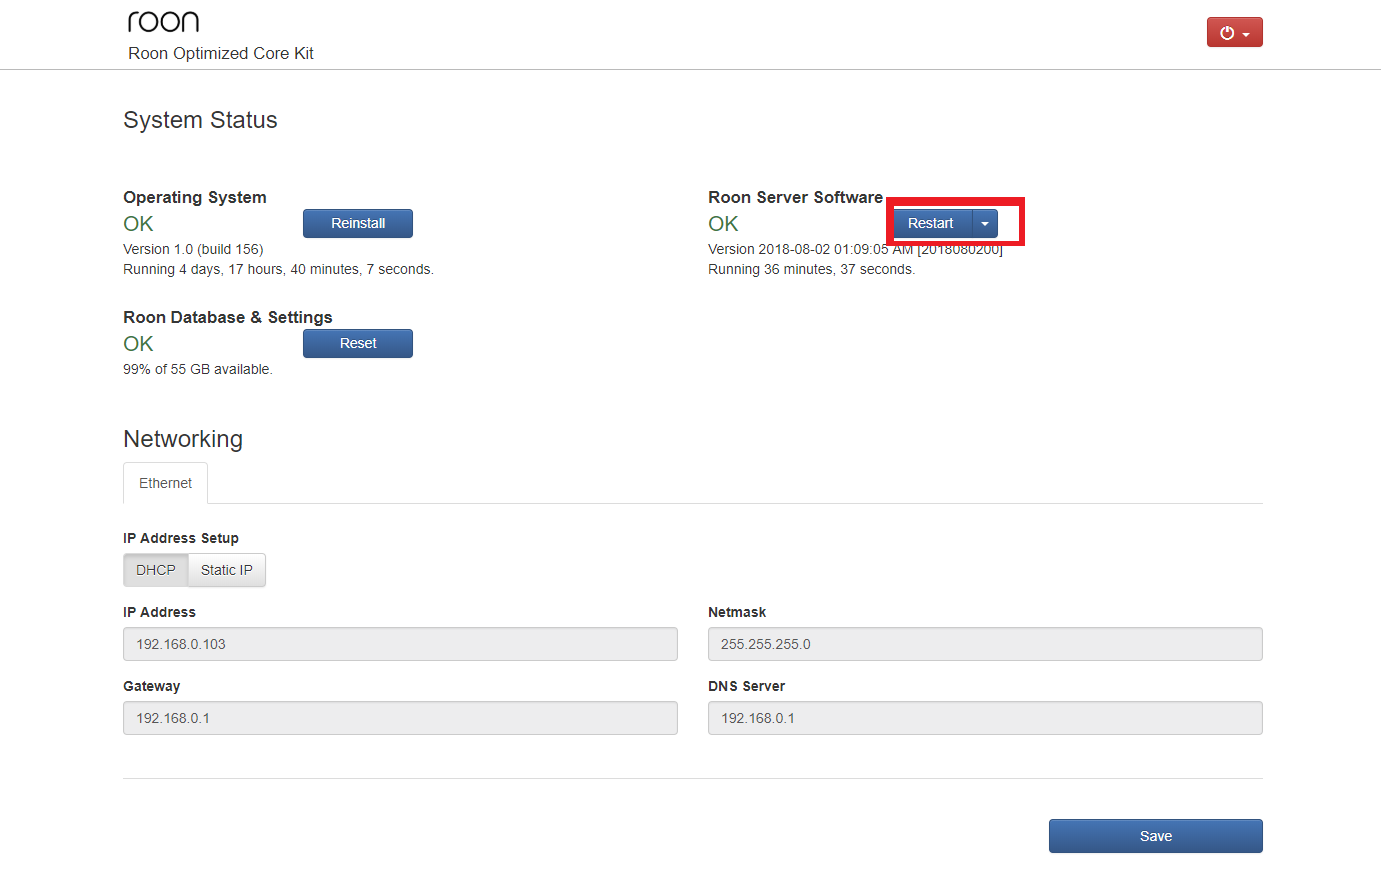Click the Roon logo

pos(163,21)
